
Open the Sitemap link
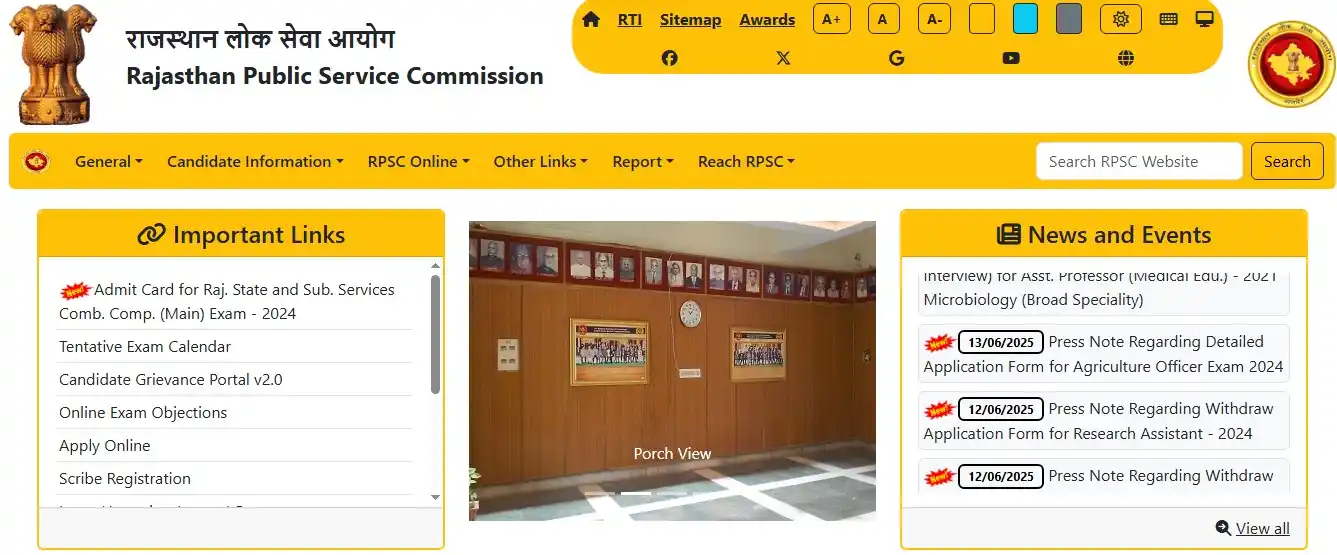click(690, 20)
